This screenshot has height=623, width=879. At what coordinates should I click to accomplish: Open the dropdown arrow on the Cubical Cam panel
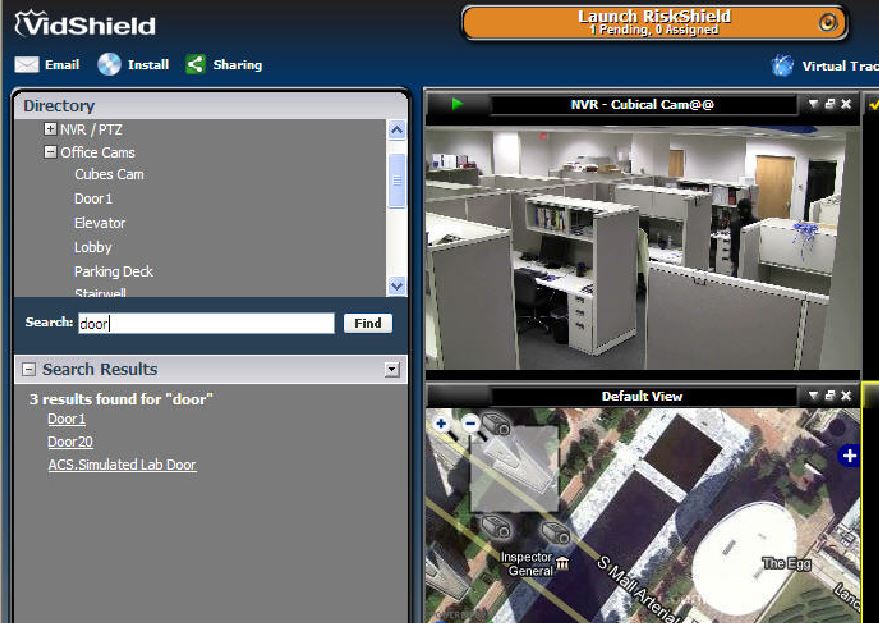click(813, 103)
